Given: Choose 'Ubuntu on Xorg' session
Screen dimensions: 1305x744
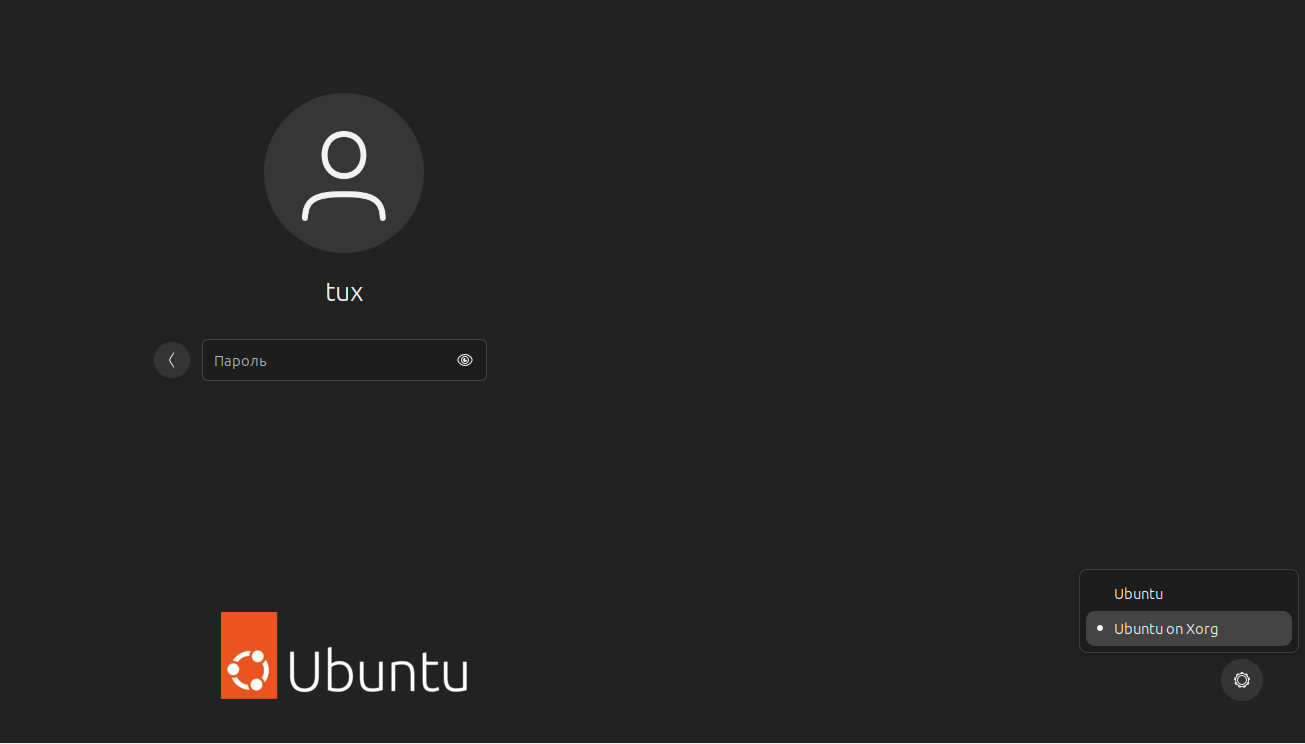Looking at the screenshot, I should point(1166,629).
